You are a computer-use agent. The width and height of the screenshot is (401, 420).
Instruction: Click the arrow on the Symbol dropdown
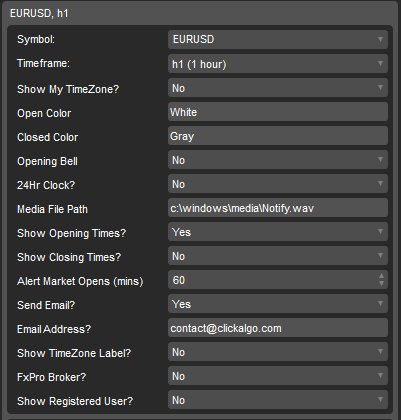pyautogui.click(x=380, y=39)
